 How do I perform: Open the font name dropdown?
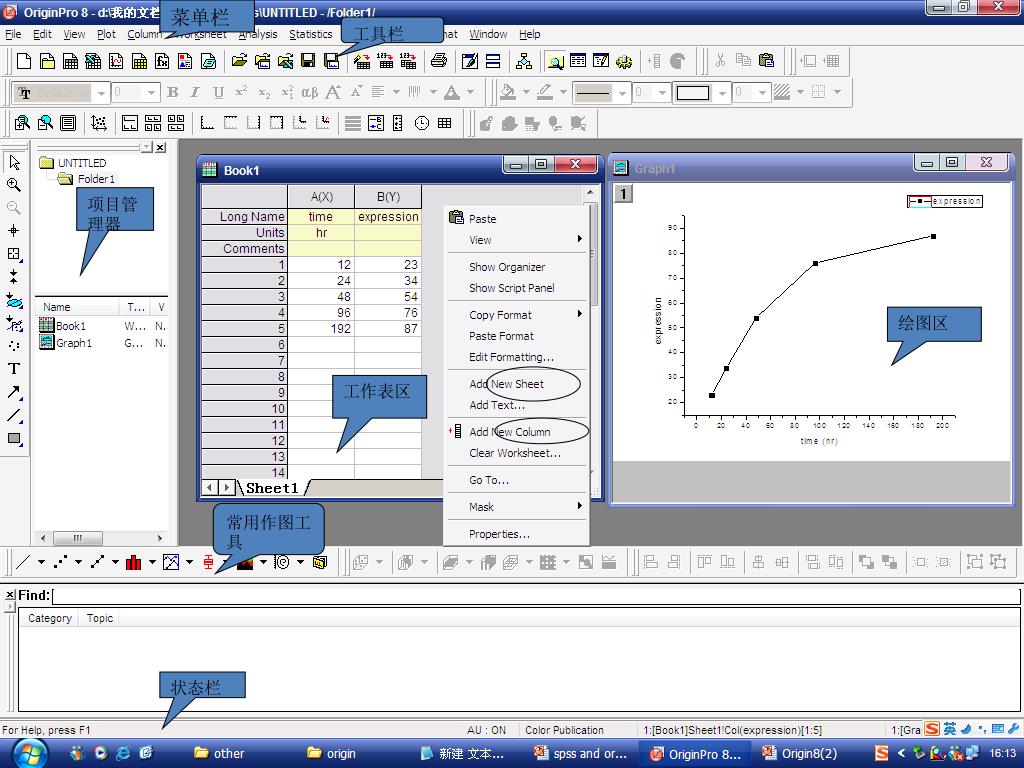[x=101, y=93]
